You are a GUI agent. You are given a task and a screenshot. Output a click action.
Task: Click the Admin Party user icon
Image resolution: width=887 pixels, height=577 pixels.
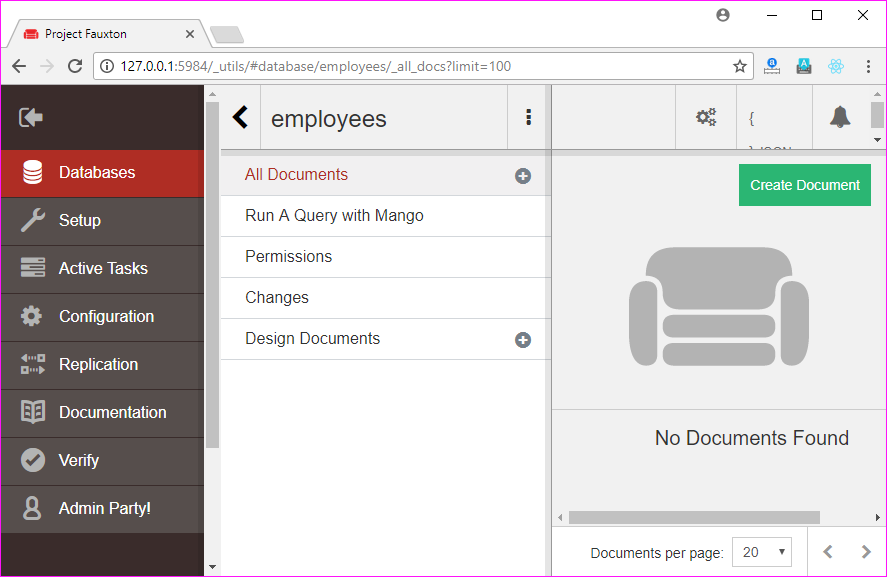pos(32,508)
